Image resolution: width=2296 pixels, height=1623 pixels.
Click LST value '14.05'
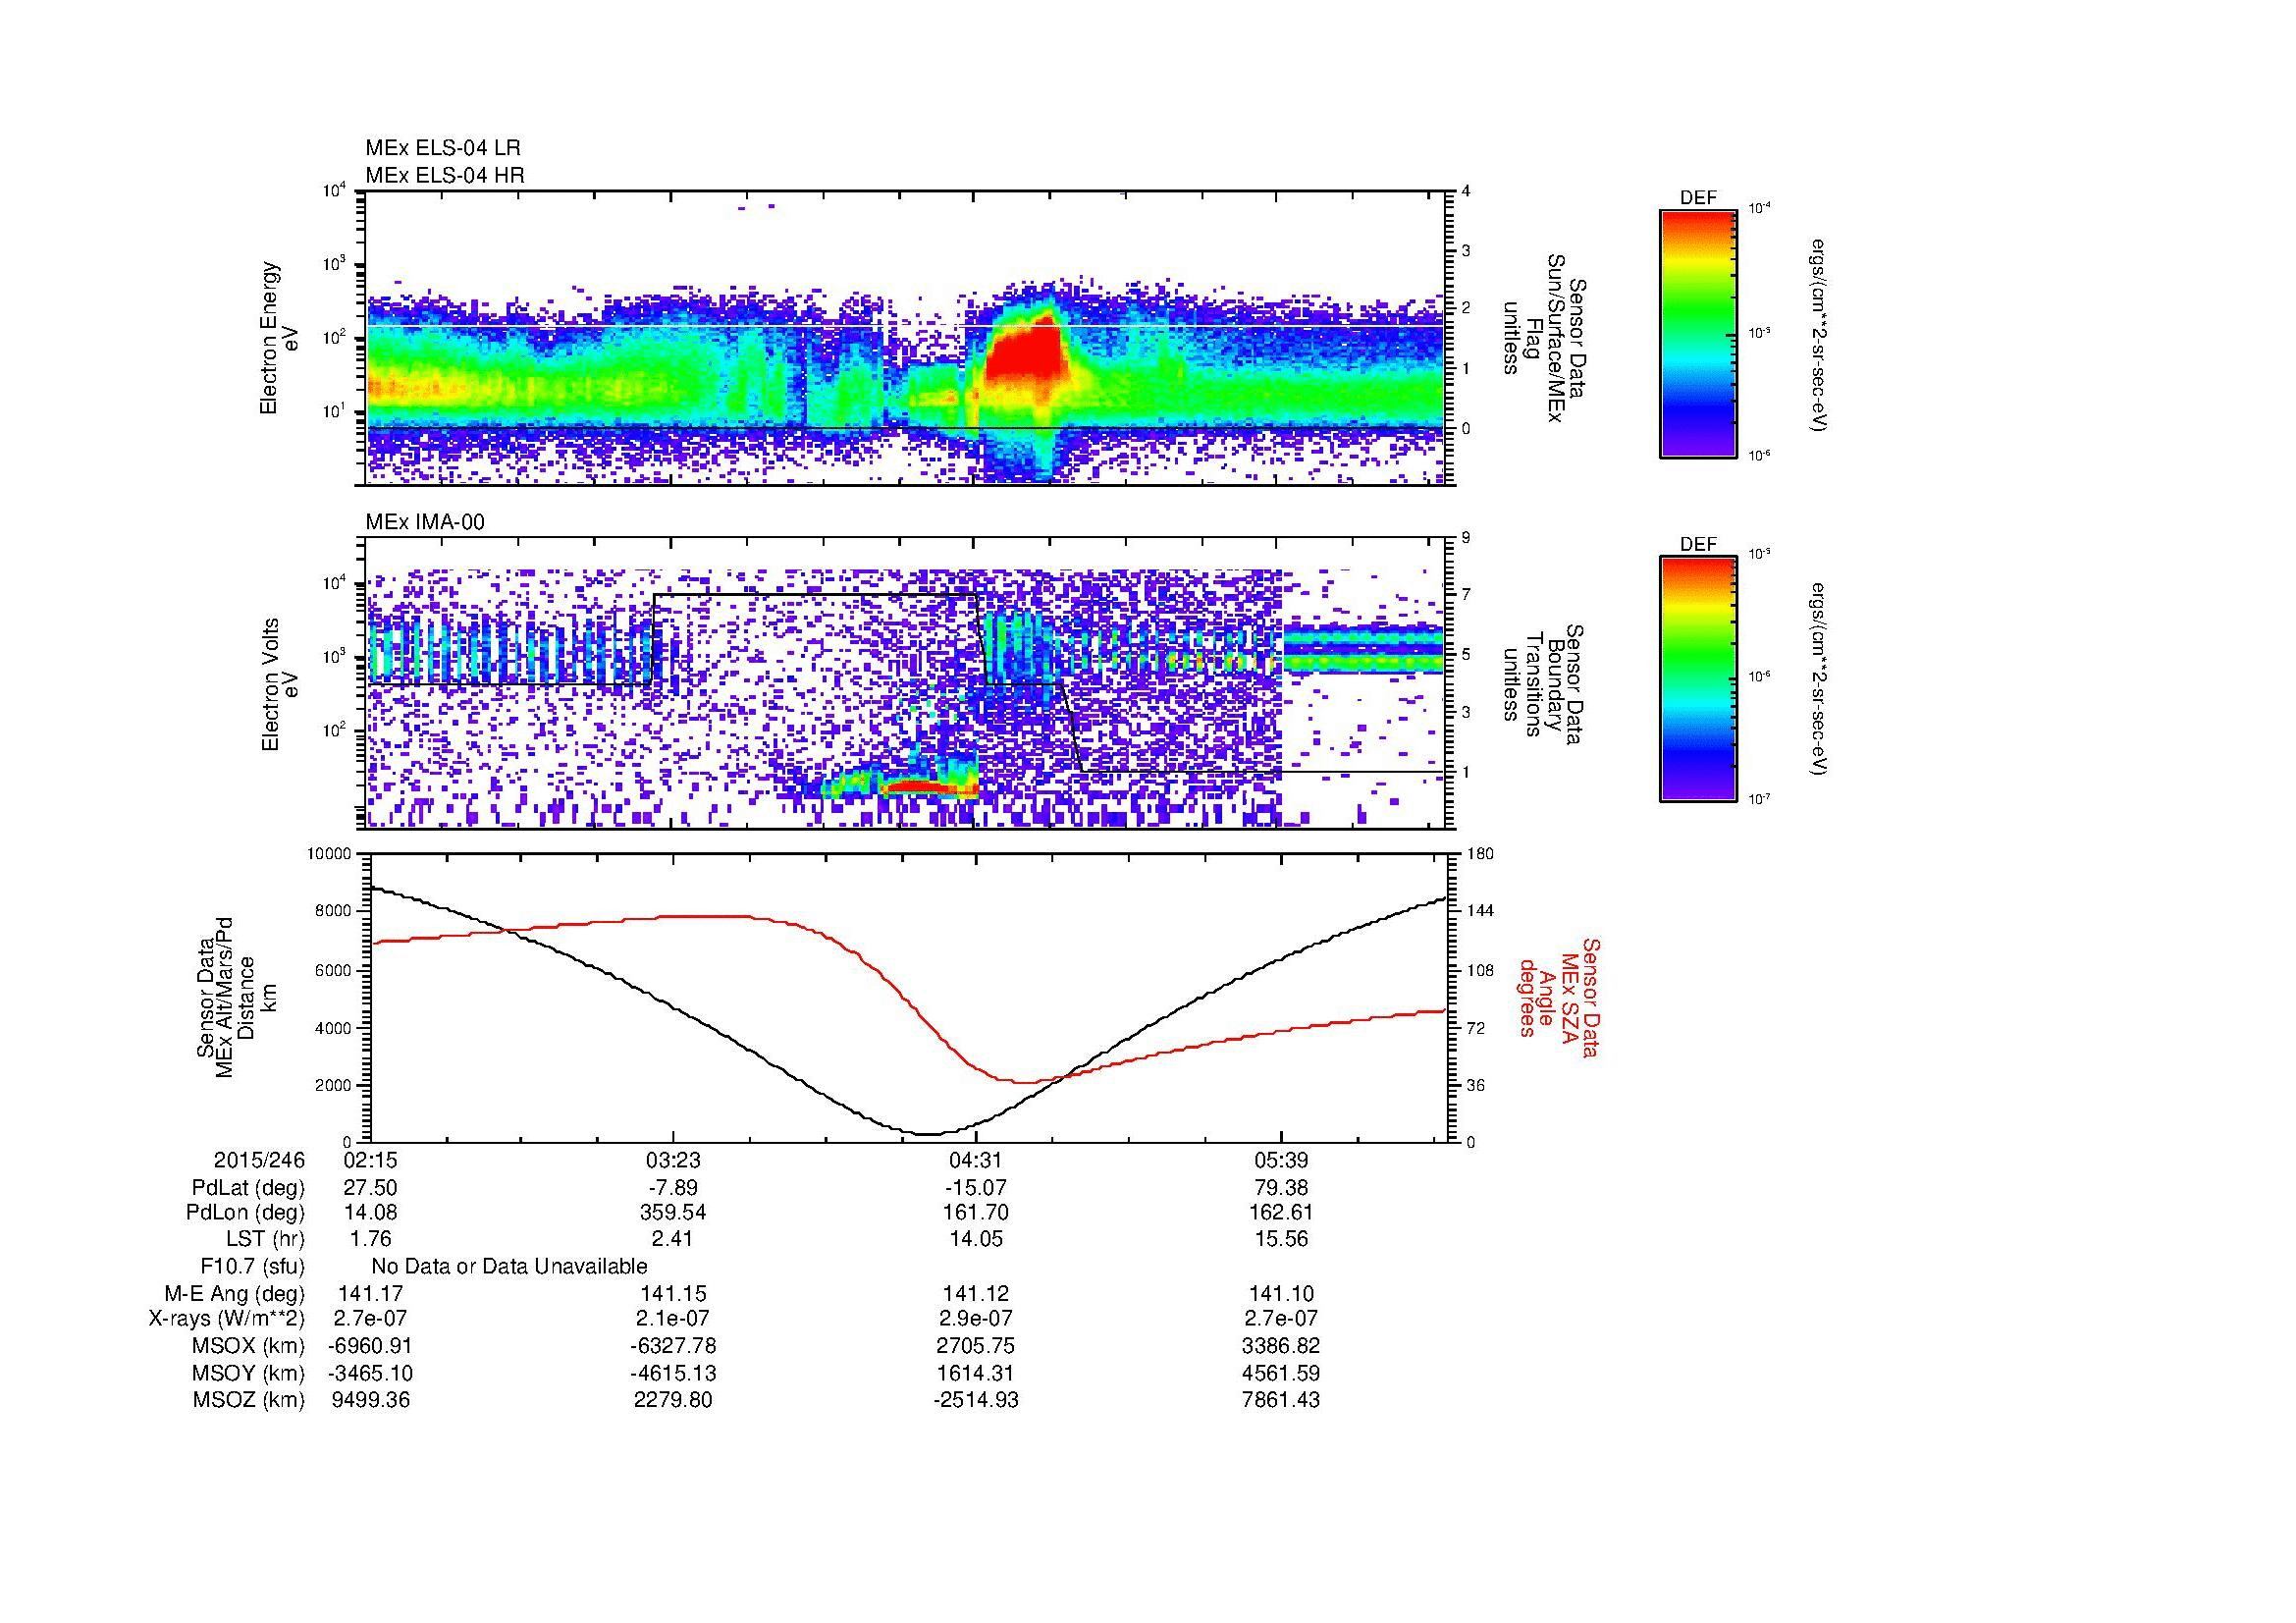coord(976,1239)
